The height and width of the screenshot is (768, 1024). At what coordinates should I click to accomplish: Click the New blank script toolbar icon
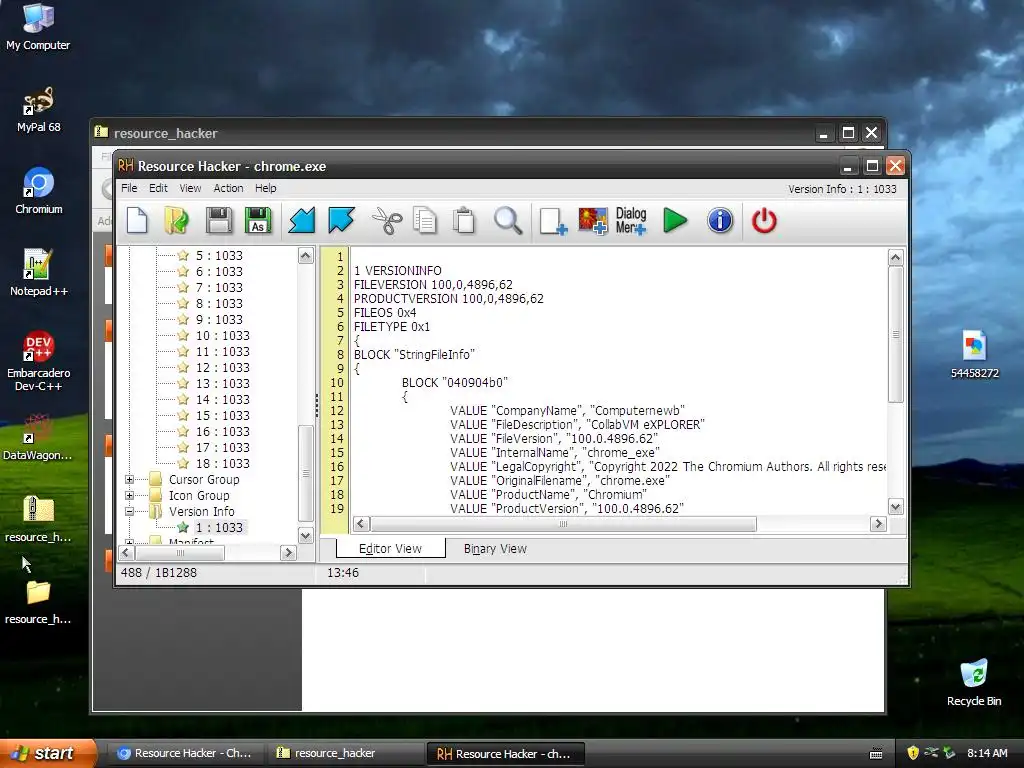137,220
